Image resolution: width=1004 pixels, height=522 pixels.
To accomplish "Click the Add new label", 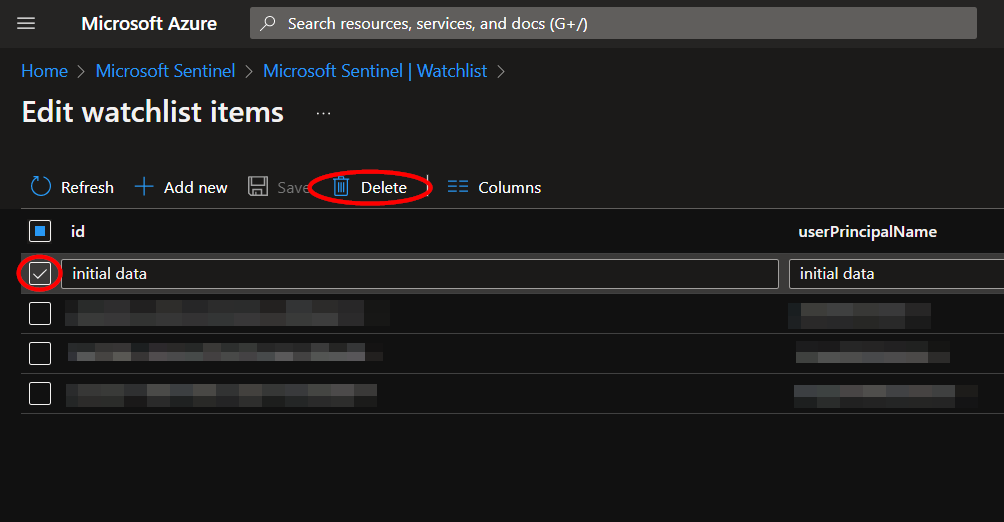I will click(195, 188).
